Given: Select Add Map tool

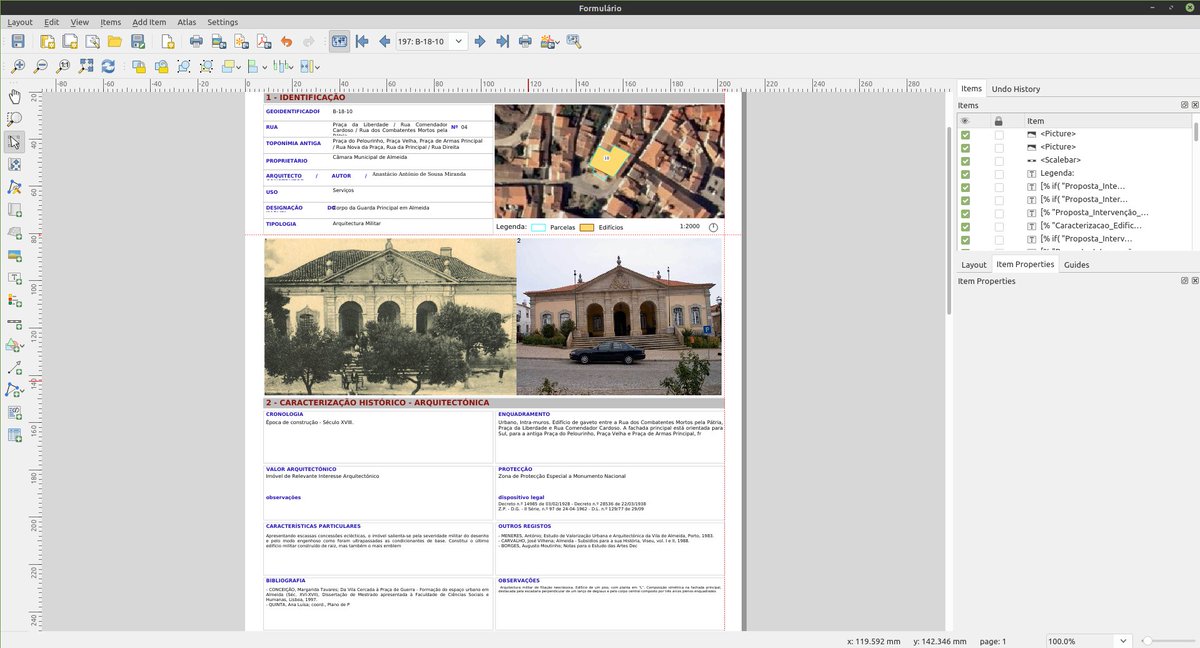Looking at the screenshot, I should pyautogui.click(x=14, y=210).
